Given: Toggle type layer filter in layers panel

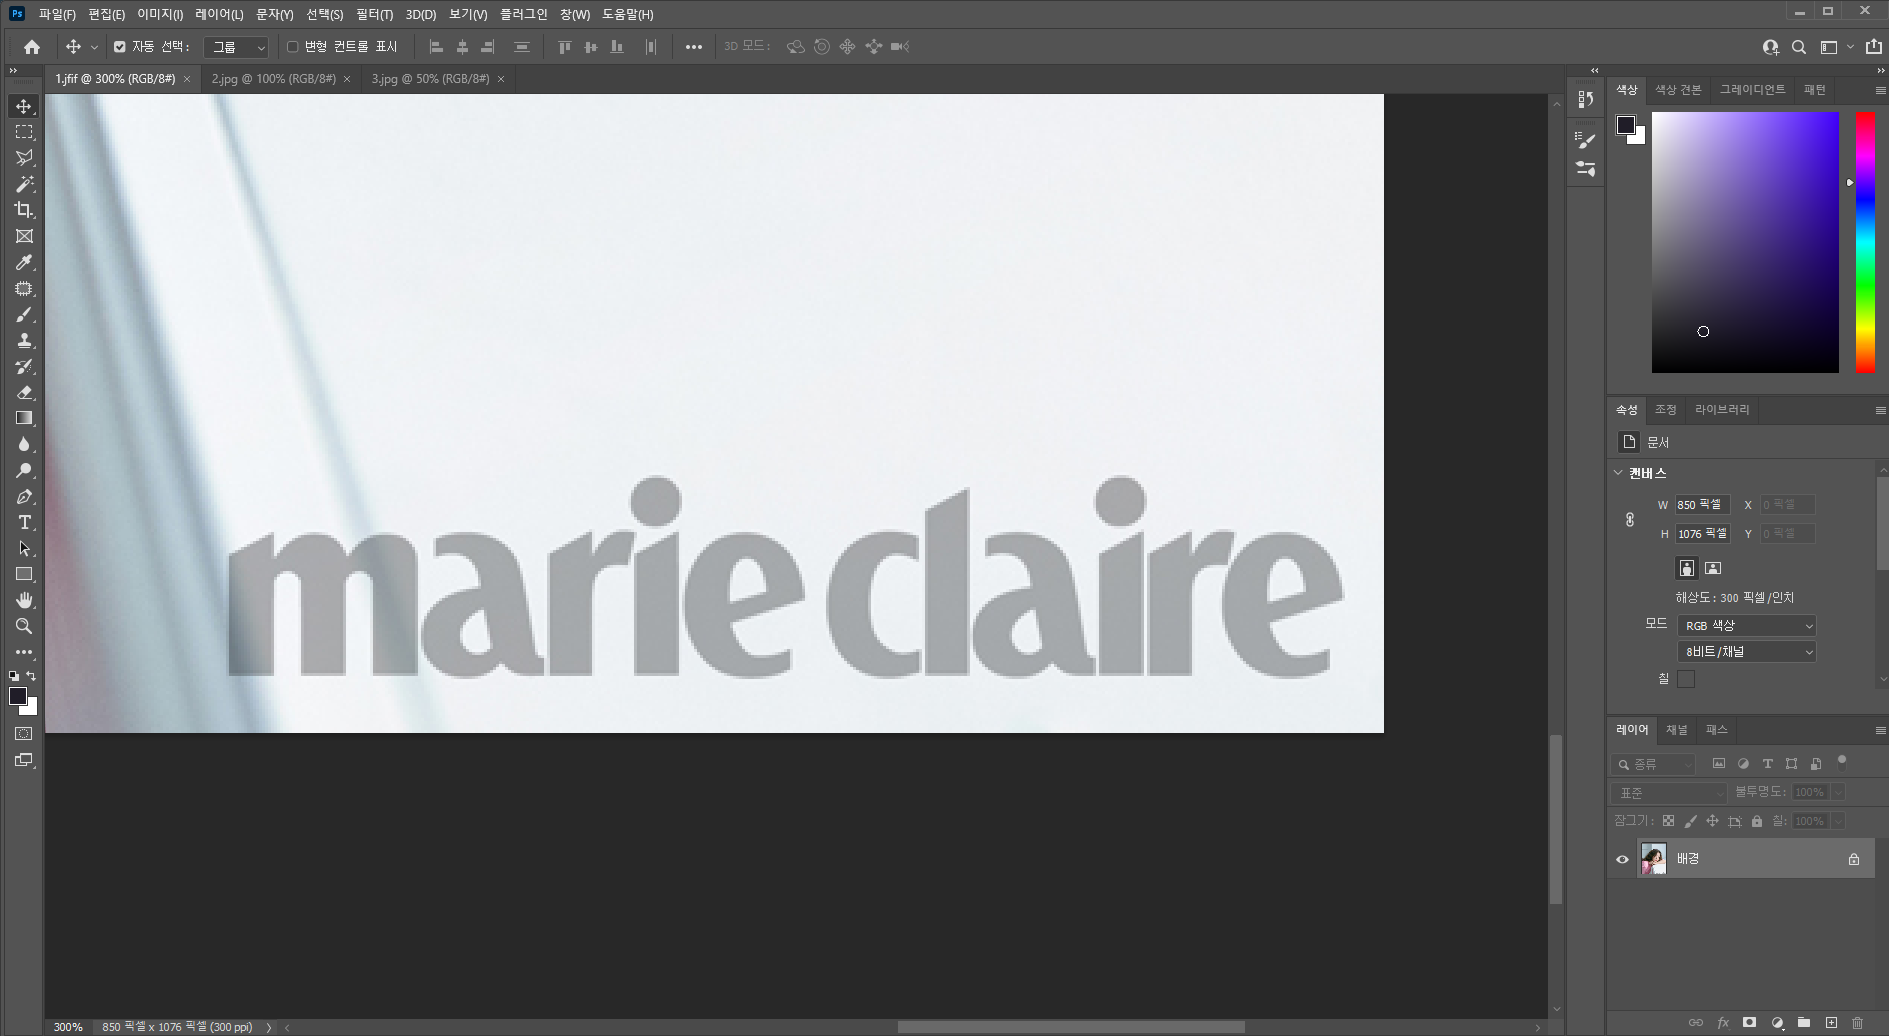Looking at the screenshot, I should pyautogui.click(x=1767, y=764).
